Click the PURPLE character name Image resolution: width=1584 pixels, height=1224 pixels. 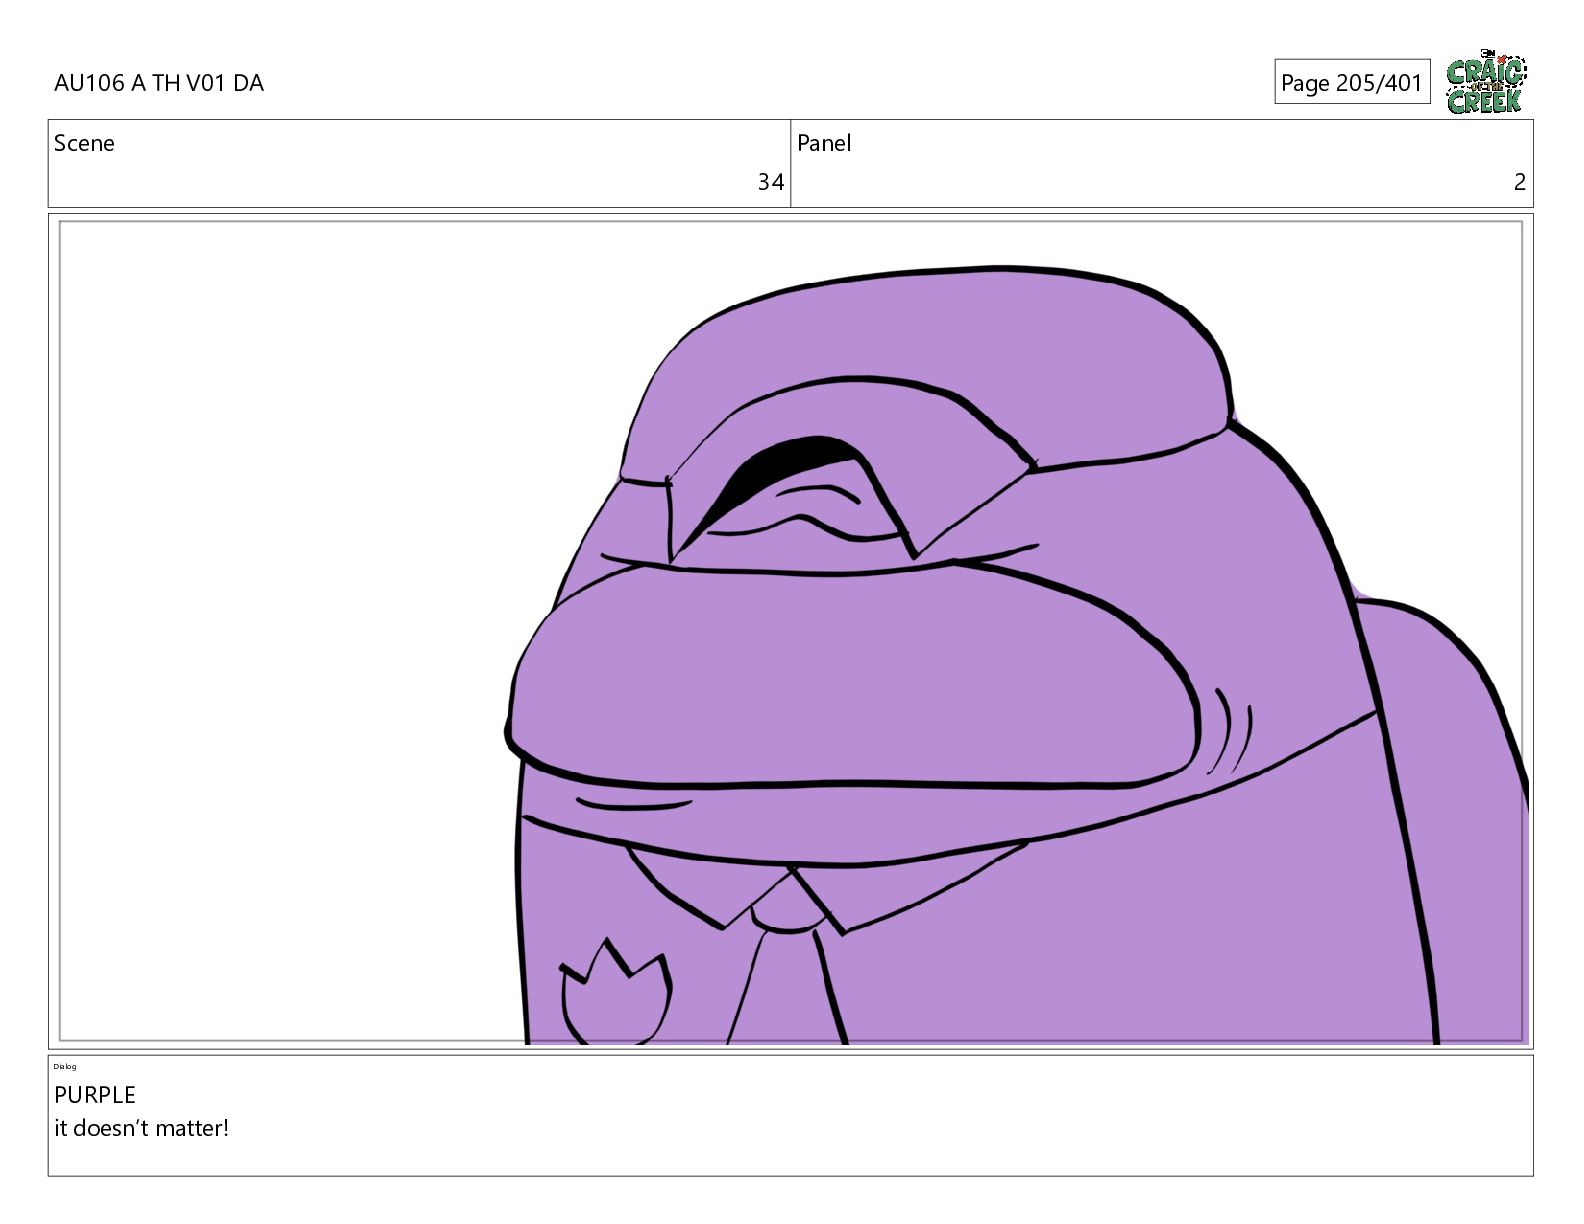click(95, 1095)
